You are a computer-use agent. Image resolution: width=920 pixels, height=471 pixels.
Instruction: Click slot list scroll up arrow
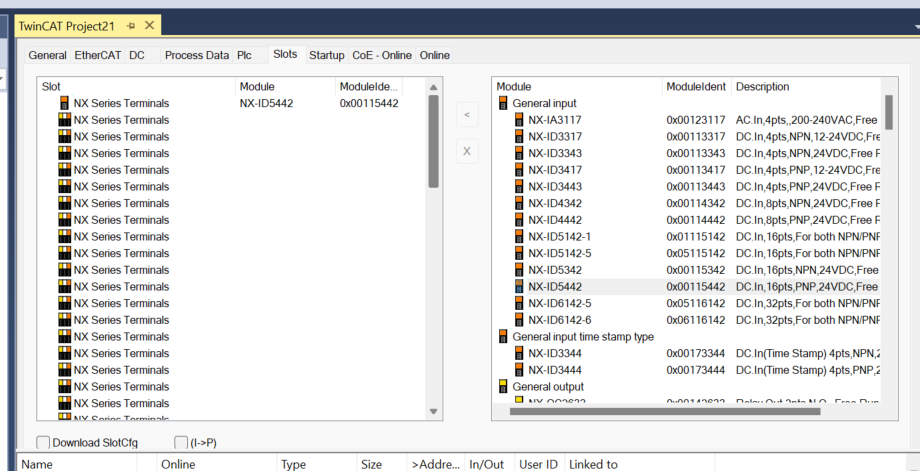coord(434,87)
